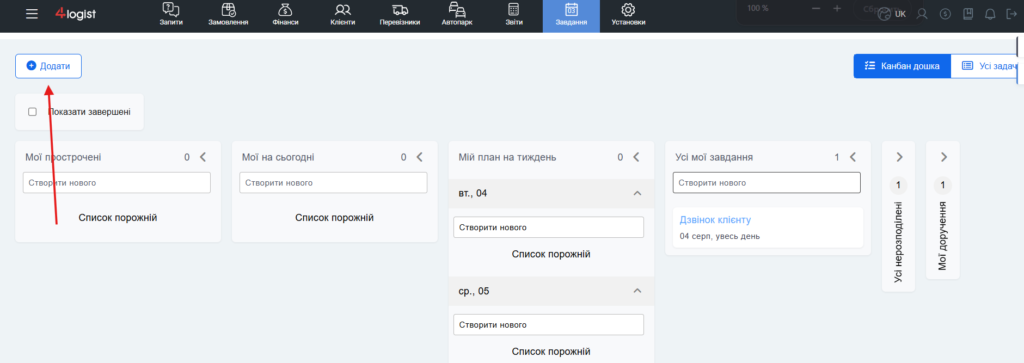Toggle the Показати завершені checkbox
Viewport: 1024px width, 363px height.
click(32, 112)
